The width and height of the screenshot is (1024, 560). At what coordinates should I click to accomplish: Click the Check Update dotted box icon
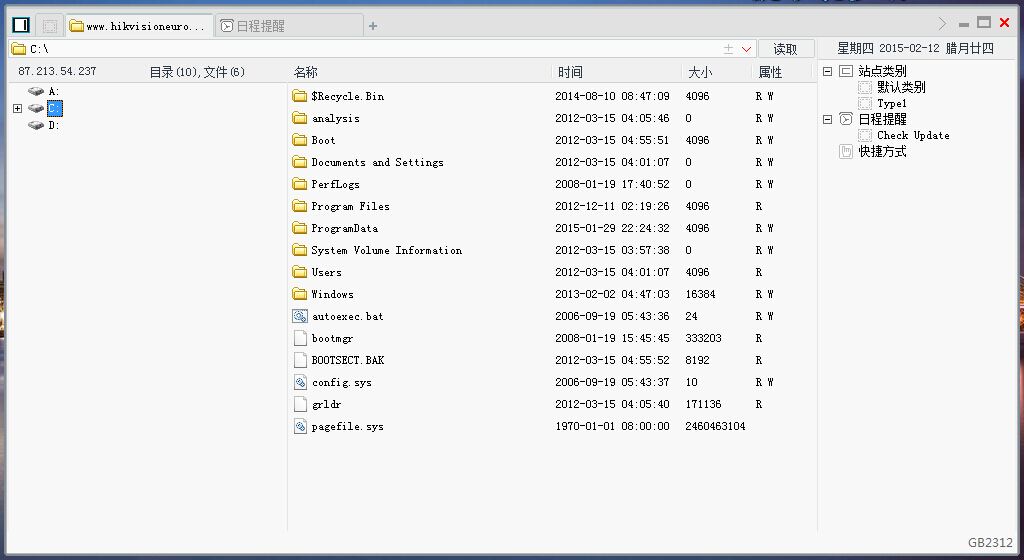[x=865, y=135]
